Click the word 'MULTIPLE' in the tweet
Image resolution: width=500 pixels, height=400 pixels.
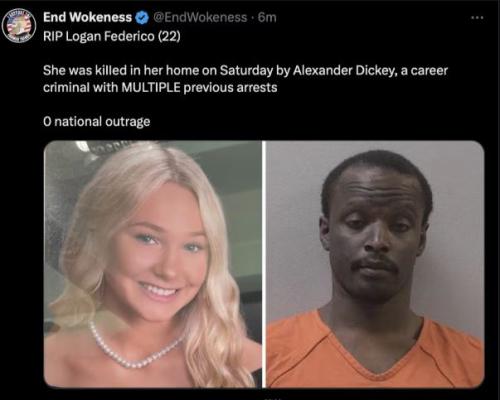click(151, 87)
